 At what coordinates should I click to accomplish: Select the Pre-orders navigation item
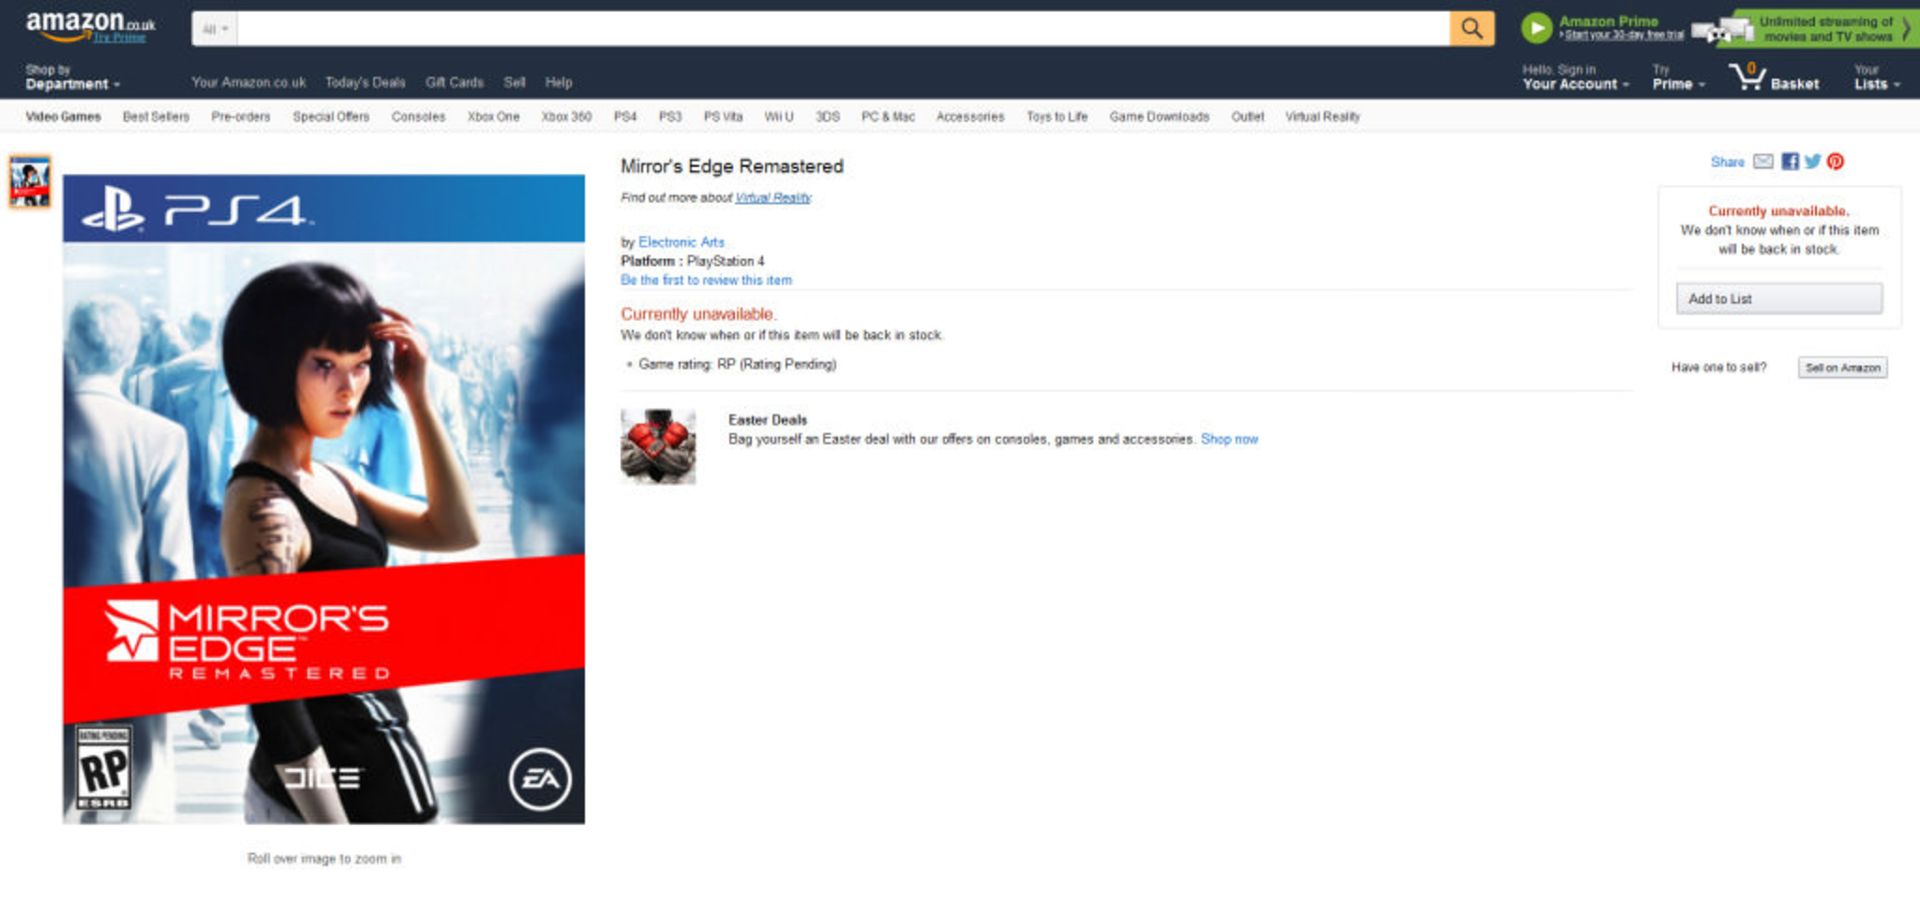coord(240,116)
